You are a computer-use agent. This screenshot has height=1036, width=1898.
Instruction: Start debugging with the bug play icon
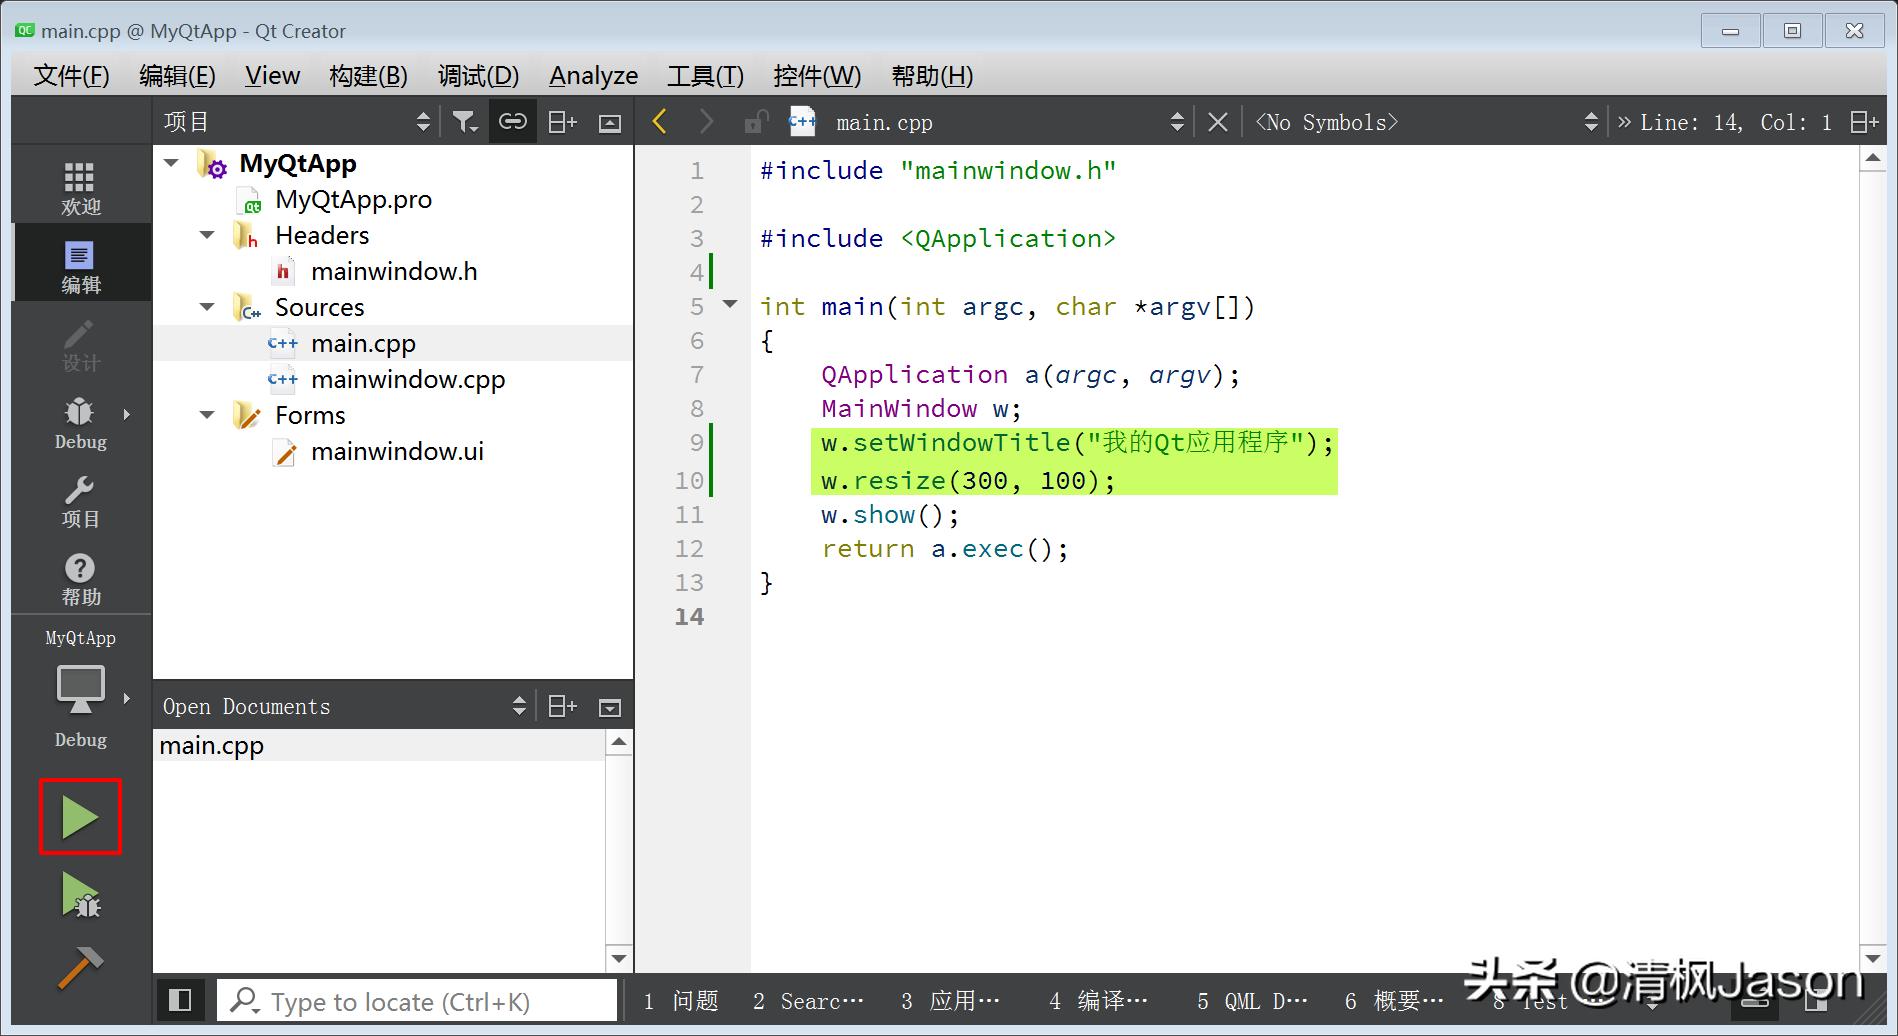pyautogui.click(x=80, y=895)
